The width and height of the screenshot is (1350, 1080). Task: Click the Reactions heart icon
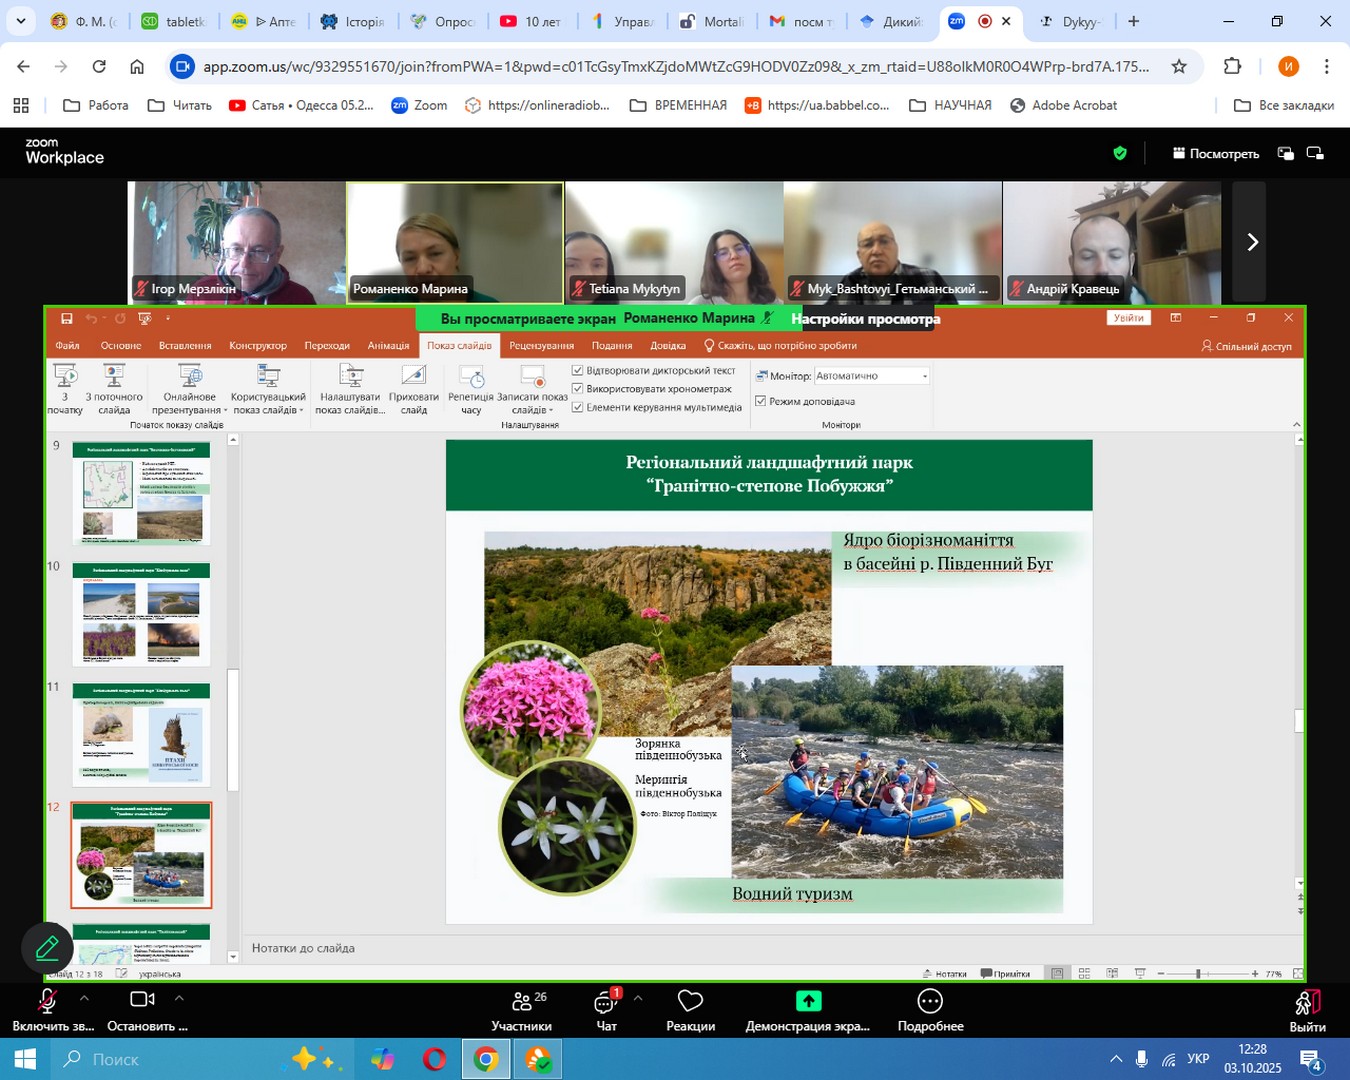tap(690, 1004)
